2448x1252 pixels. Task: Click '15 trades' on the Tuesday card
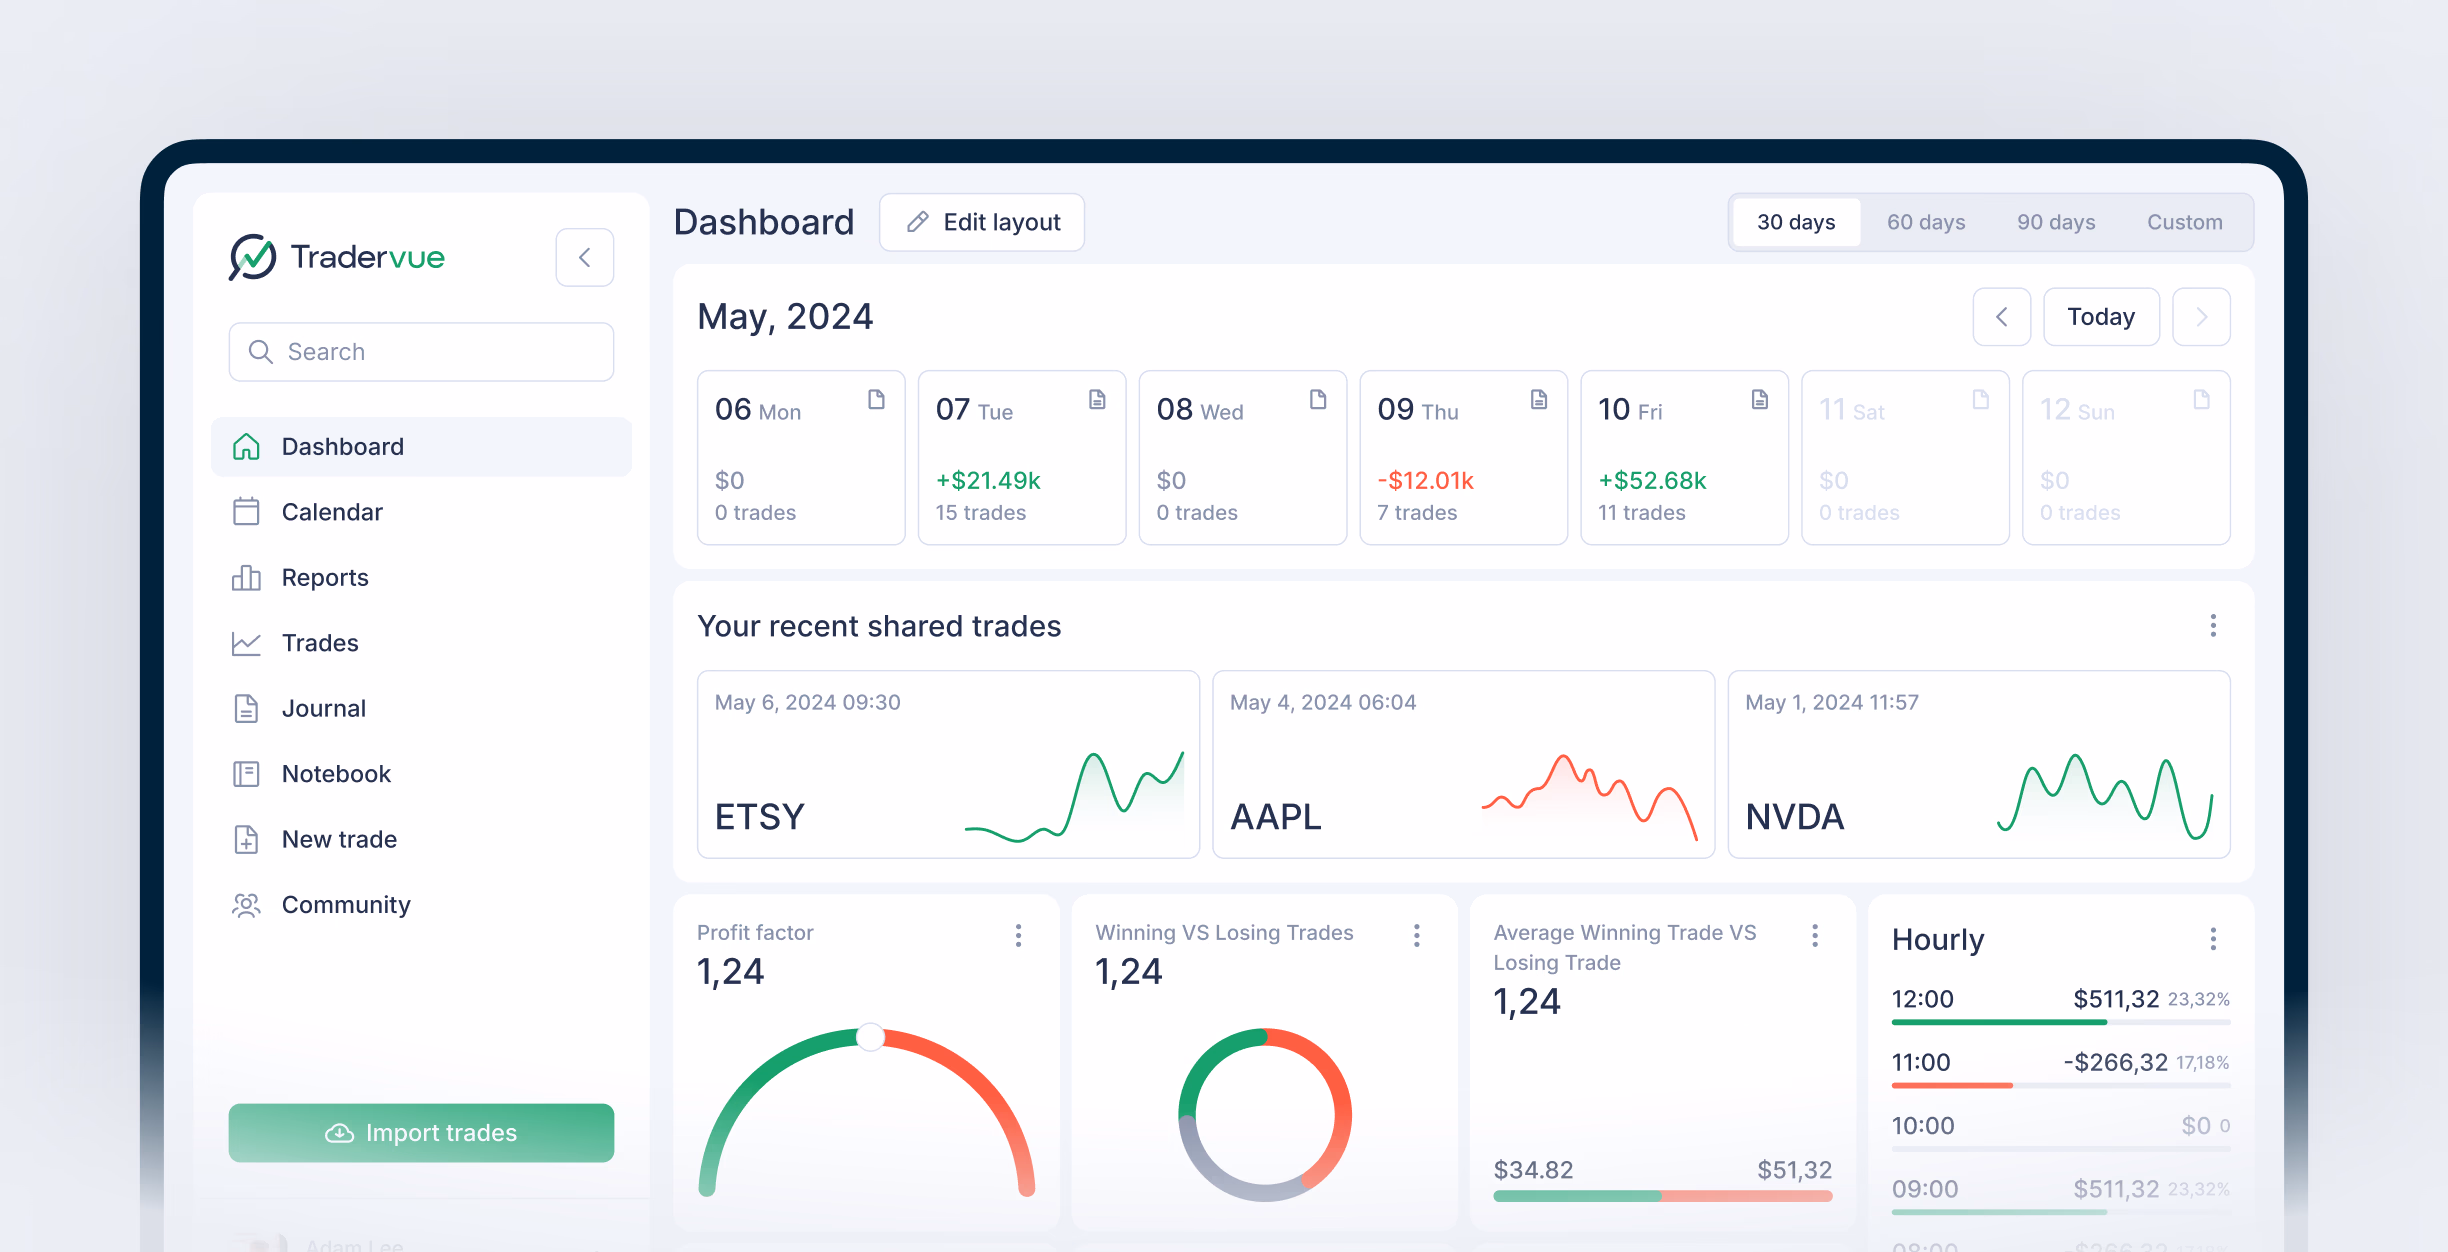pos(981,513)
